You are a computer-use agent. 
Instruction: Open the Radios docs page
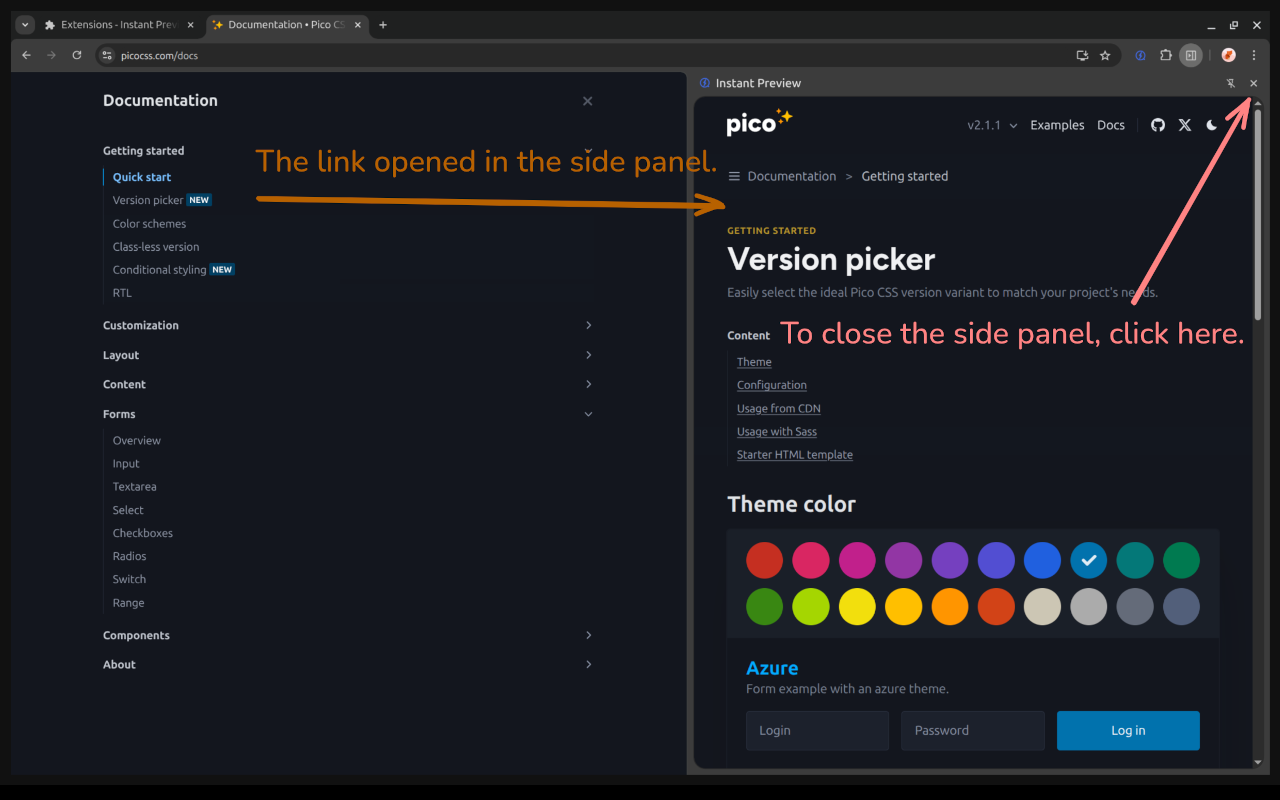pos(130,556)
